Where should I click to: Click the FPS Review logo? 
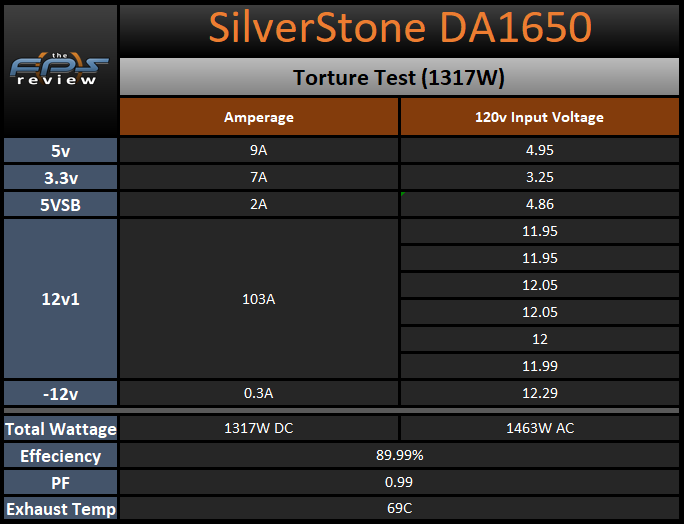click(59, 69)
